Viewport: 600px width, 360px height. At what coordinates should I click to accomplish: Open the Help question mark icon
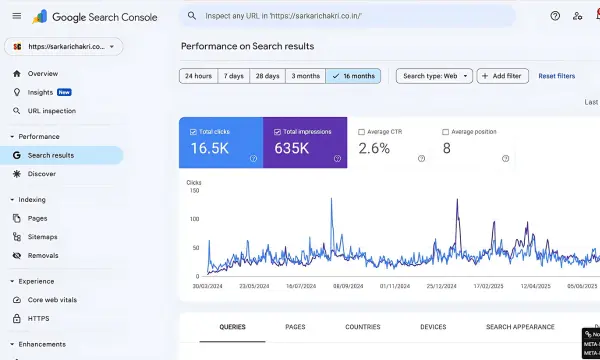click(x=555, y=16)
